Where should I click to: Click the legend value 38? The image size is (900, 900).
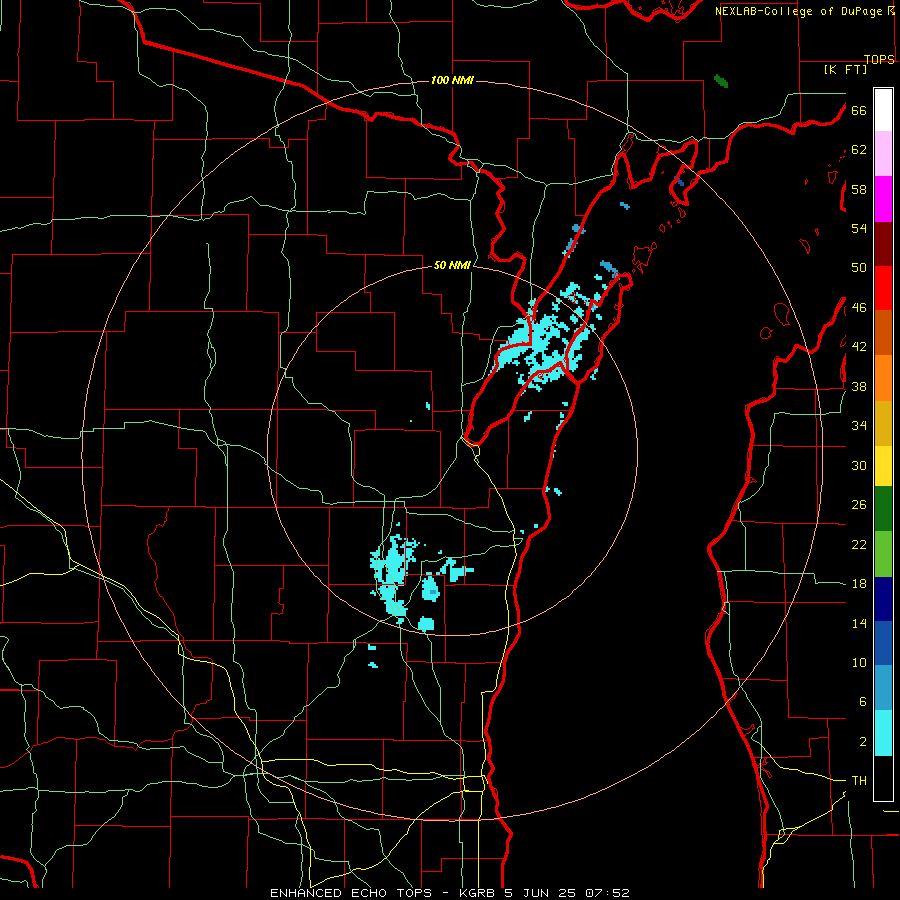pyautogui.click(x=859, y=386)
